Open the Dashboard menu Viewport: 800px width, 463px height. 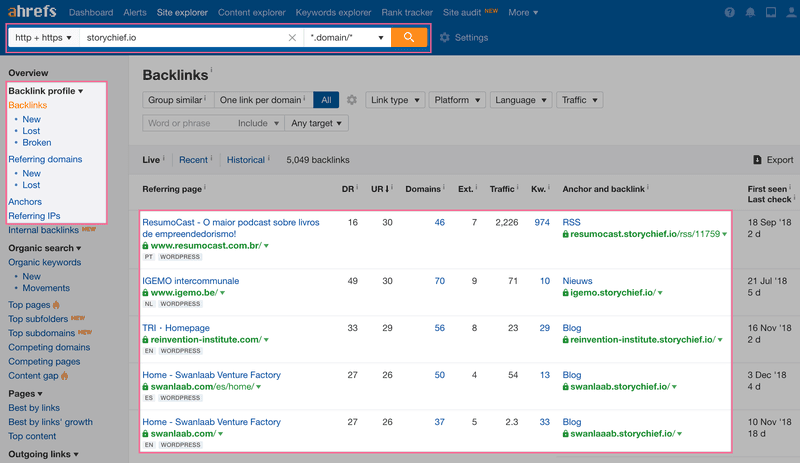tap(91, 12)
